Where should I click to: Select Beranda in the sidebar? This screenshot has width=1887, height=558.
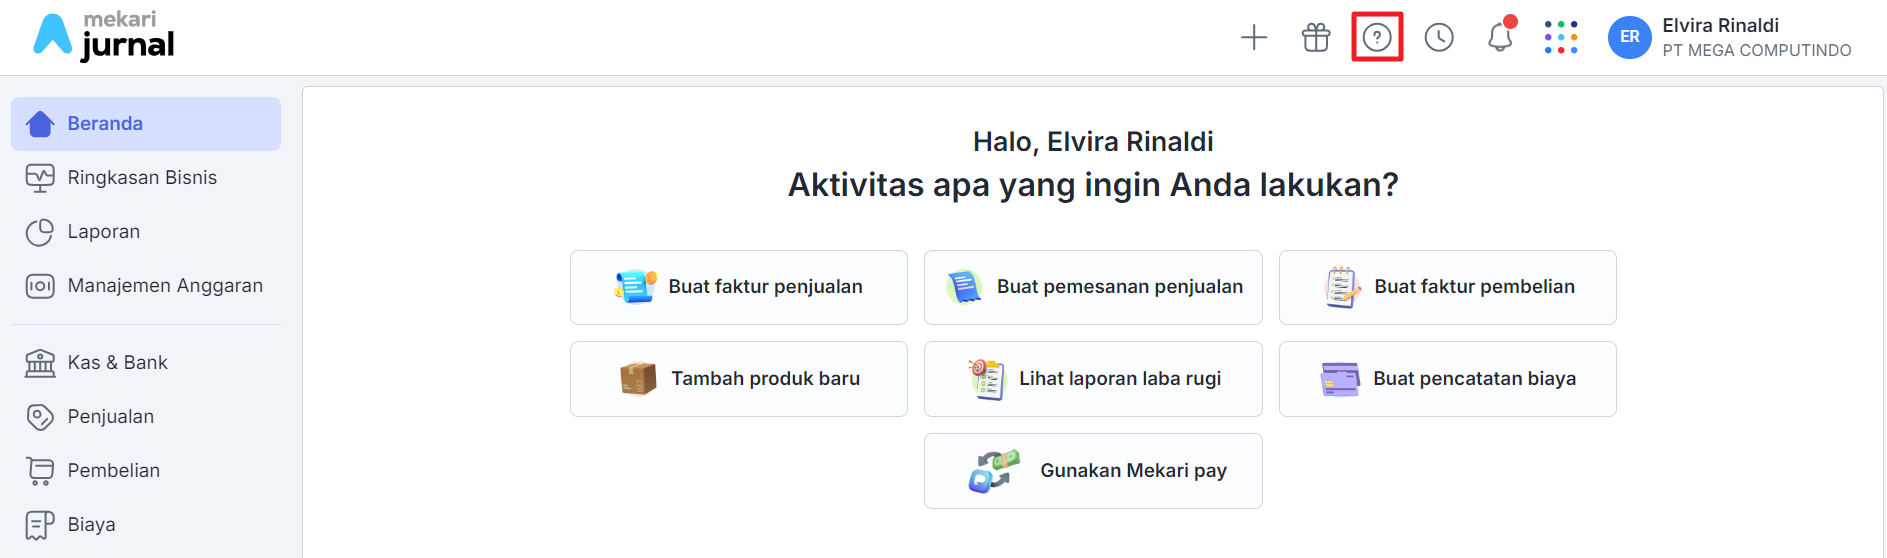click(146, 124)
